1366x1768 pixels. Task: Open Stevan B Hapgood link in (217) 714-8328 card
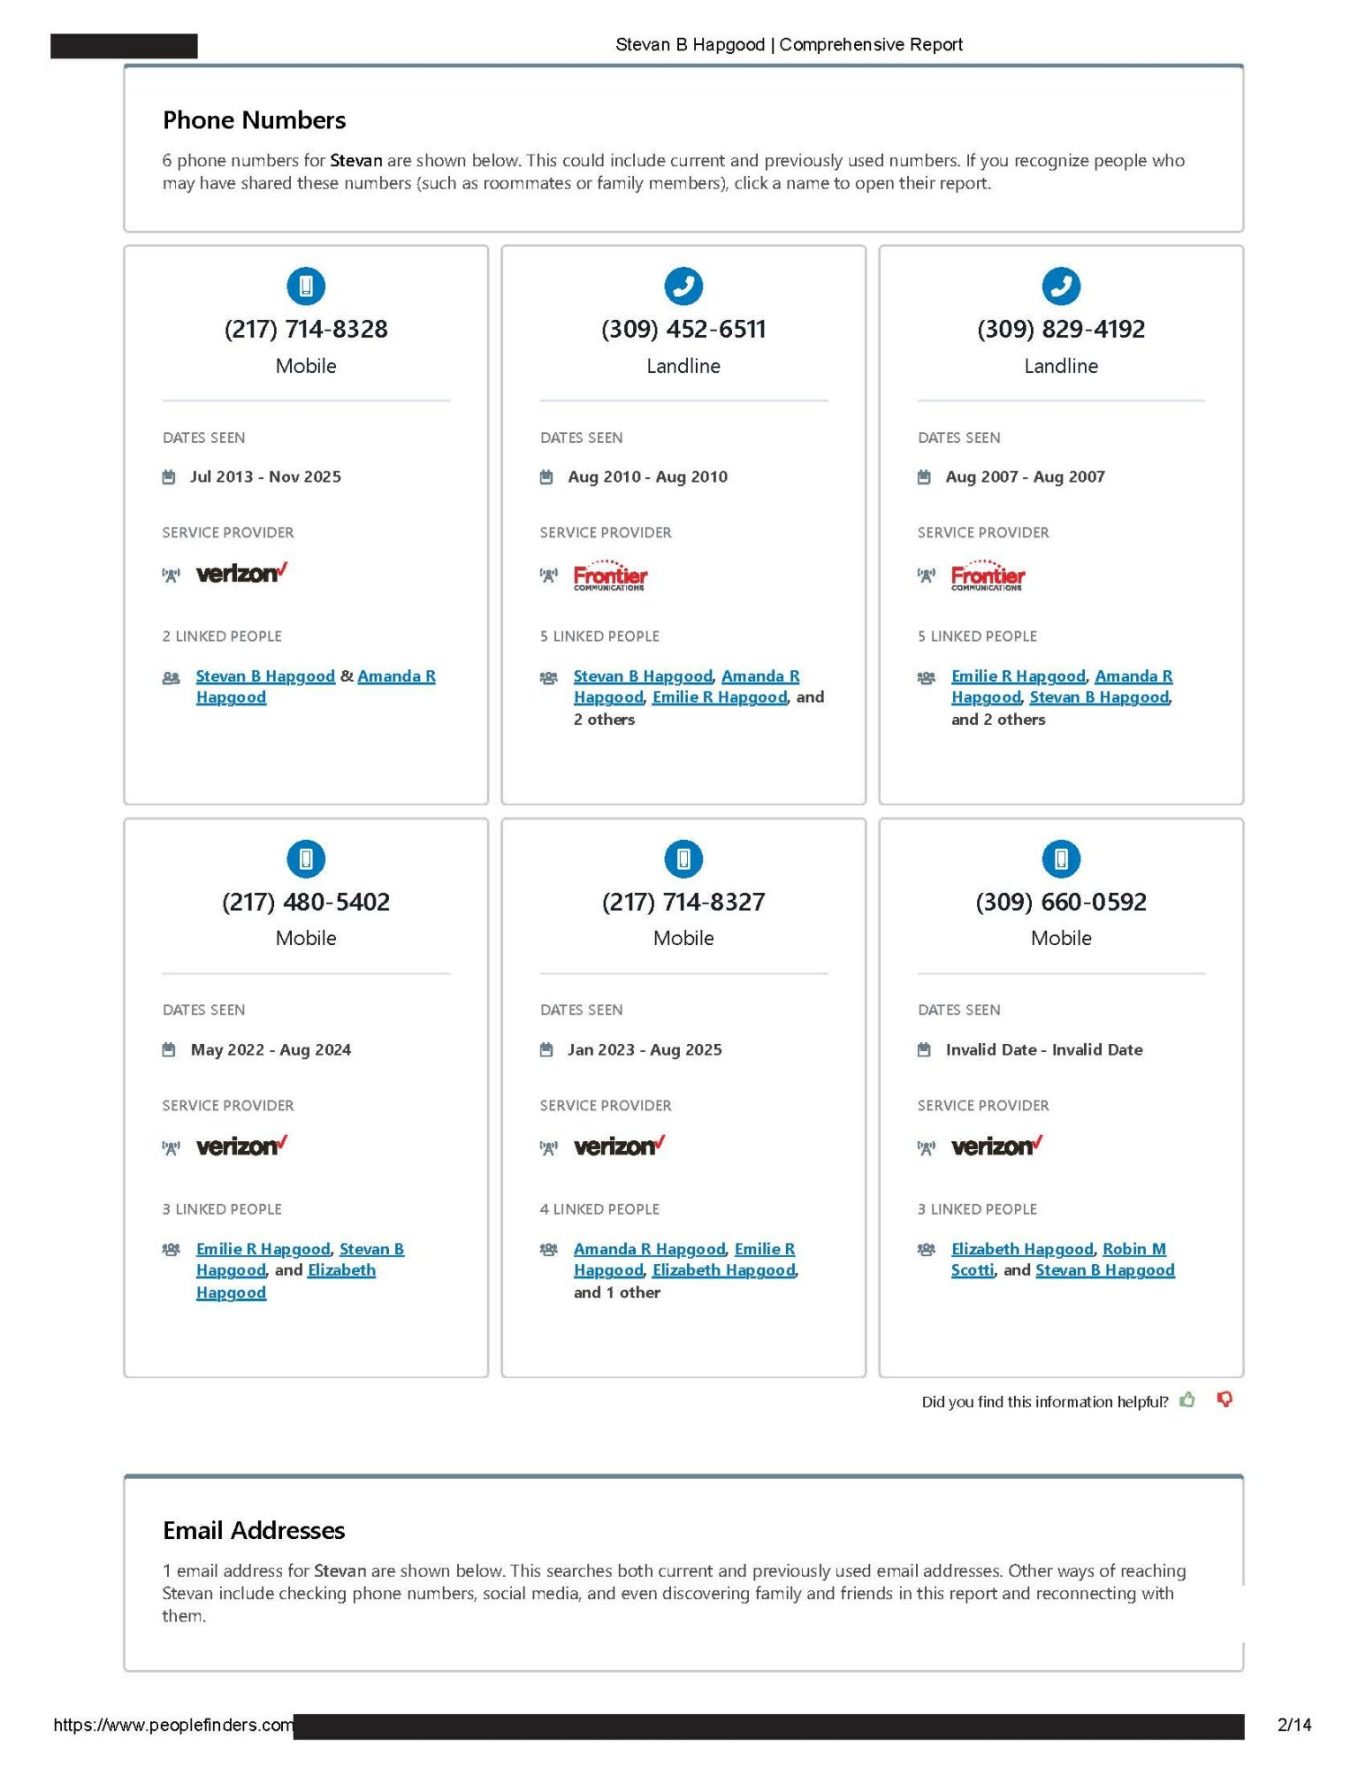coord(265,676)
